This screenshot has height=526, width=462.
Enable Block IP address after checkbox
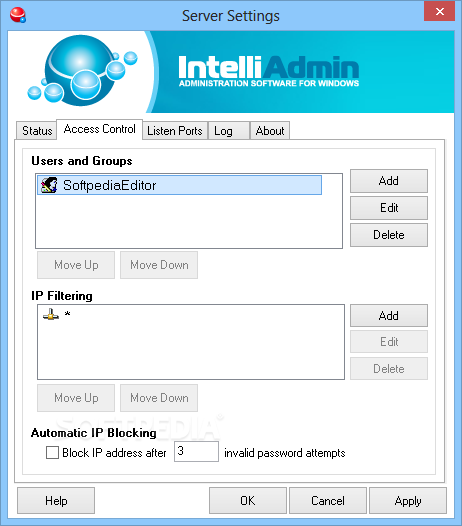click(52, 452)
